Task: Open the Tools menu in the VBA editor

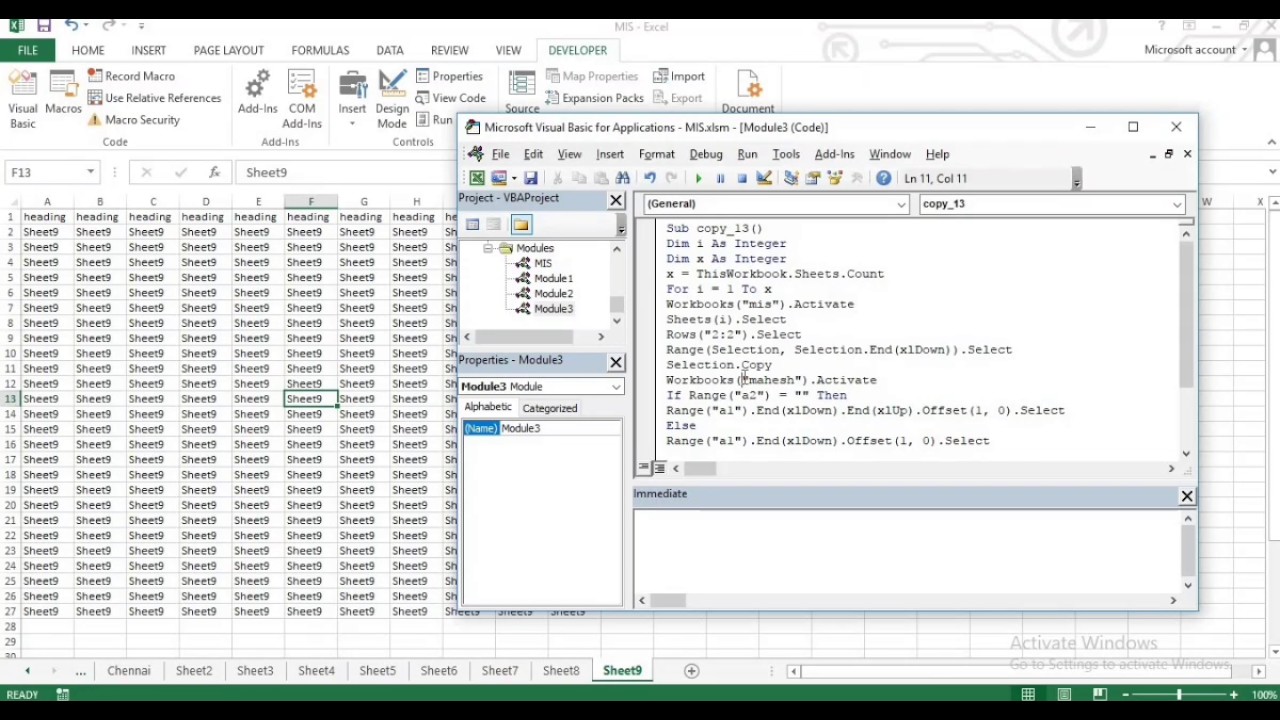Action: [786, 154]
